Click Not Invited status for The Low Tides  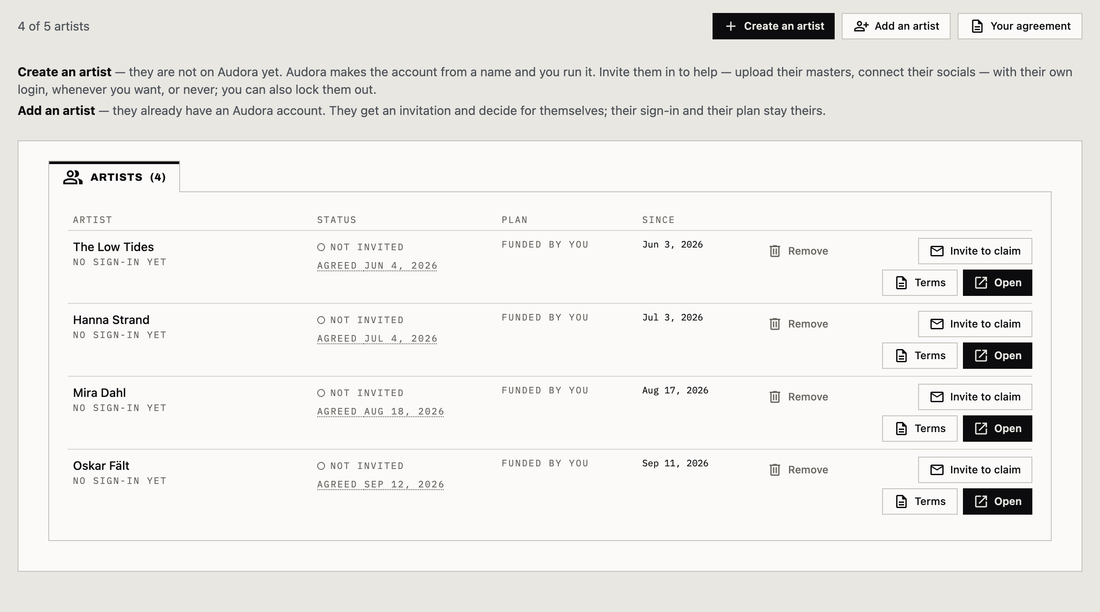360,247
